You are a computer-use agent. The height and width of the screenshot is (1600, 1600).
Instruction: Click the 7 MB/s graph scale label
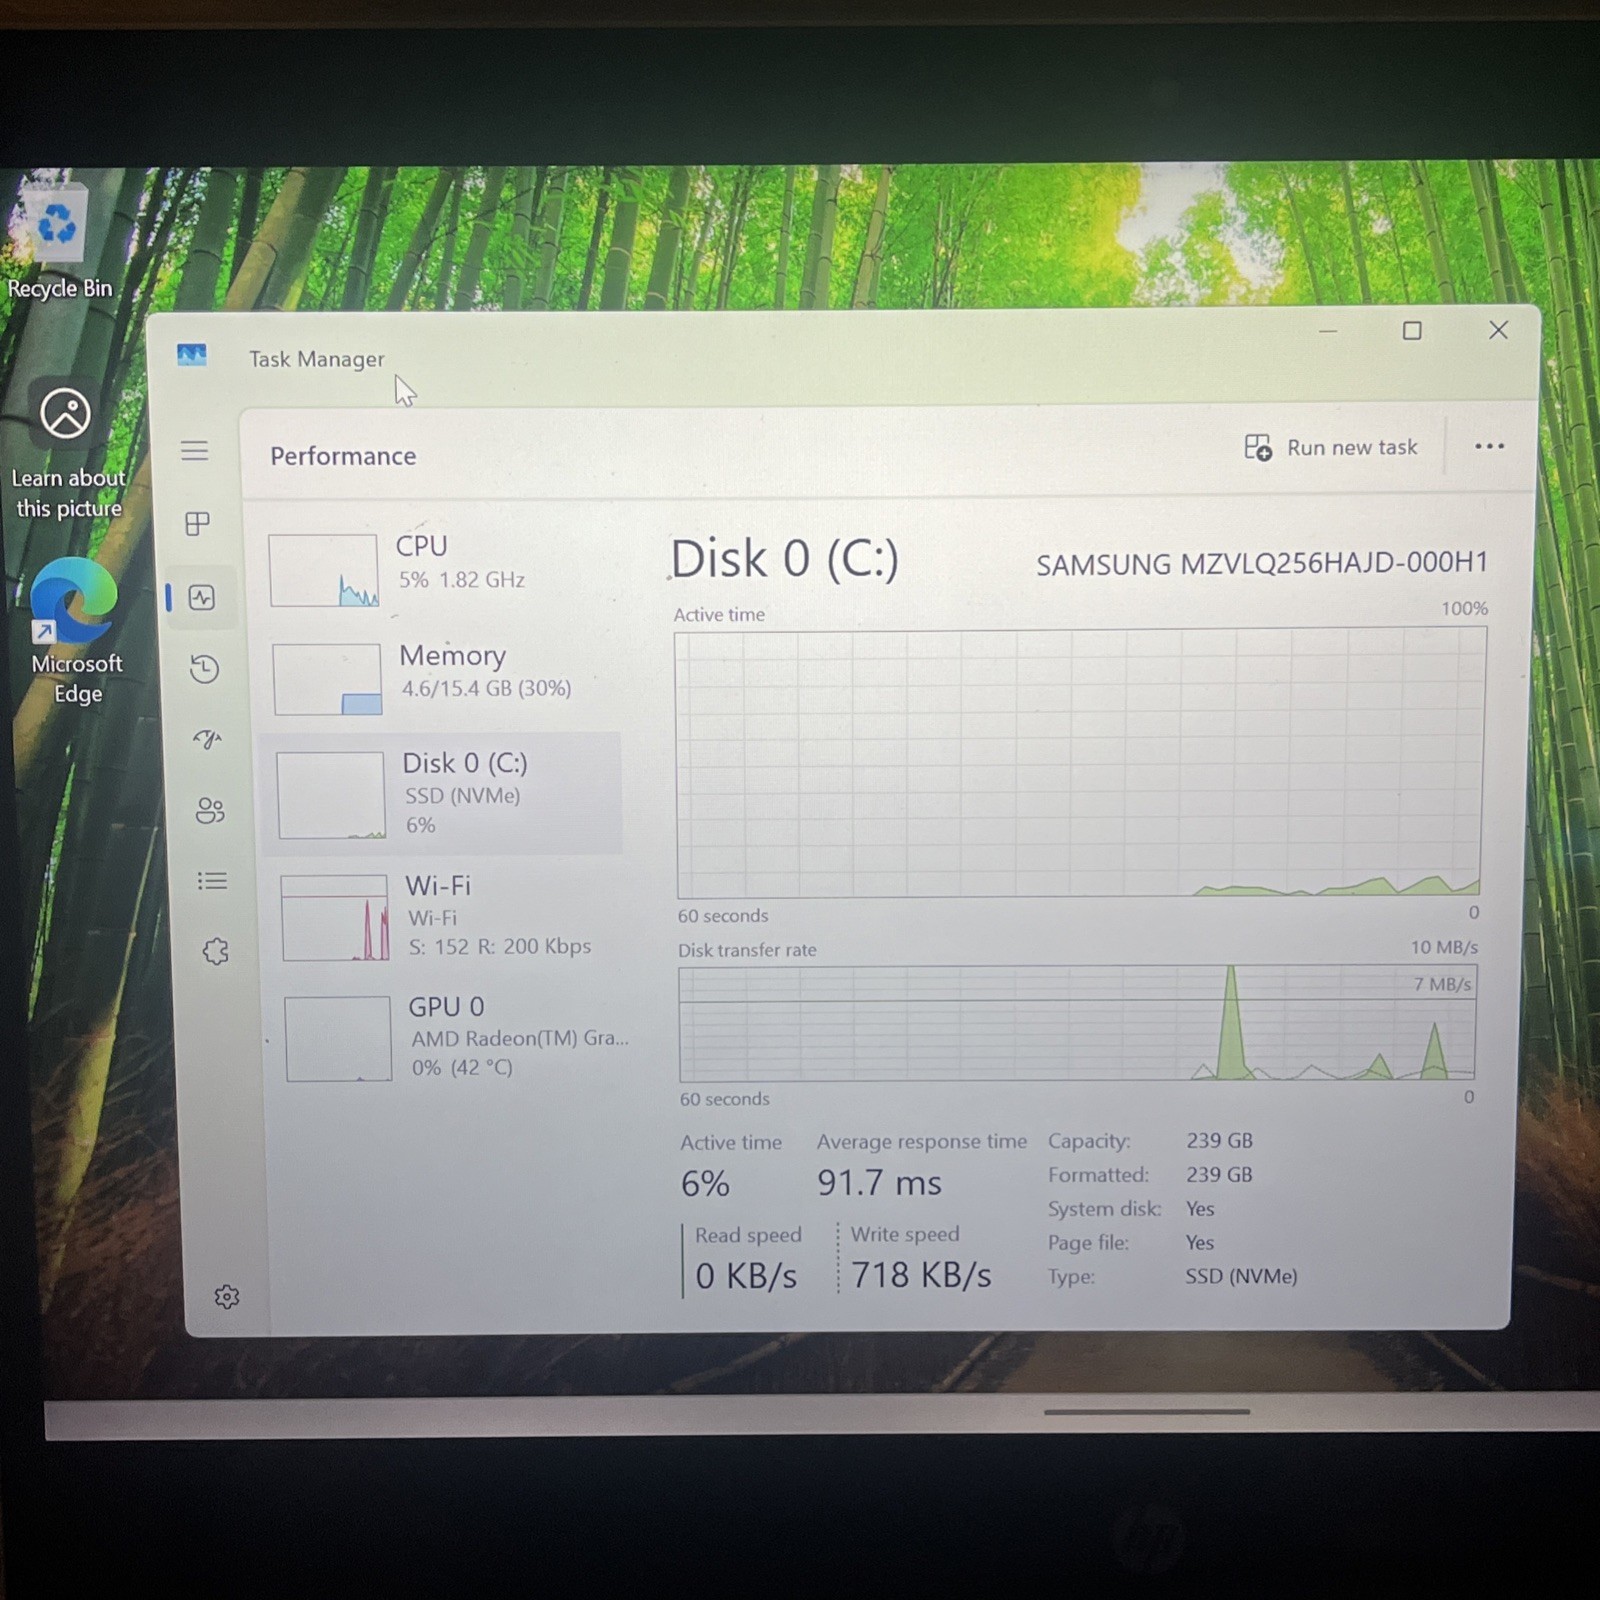(x=1442, y=984)
